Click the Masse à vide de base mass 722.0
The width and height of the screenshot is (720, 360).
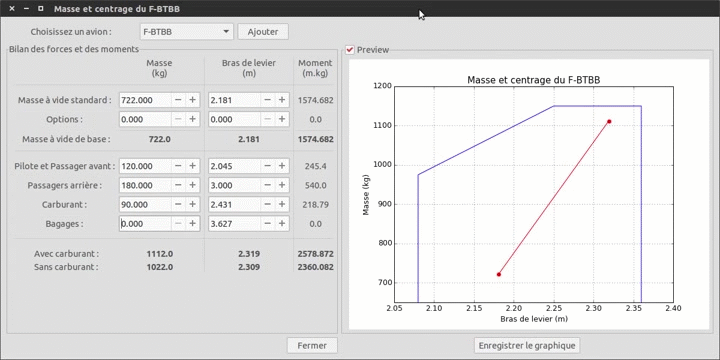click(x=160, y=139)
